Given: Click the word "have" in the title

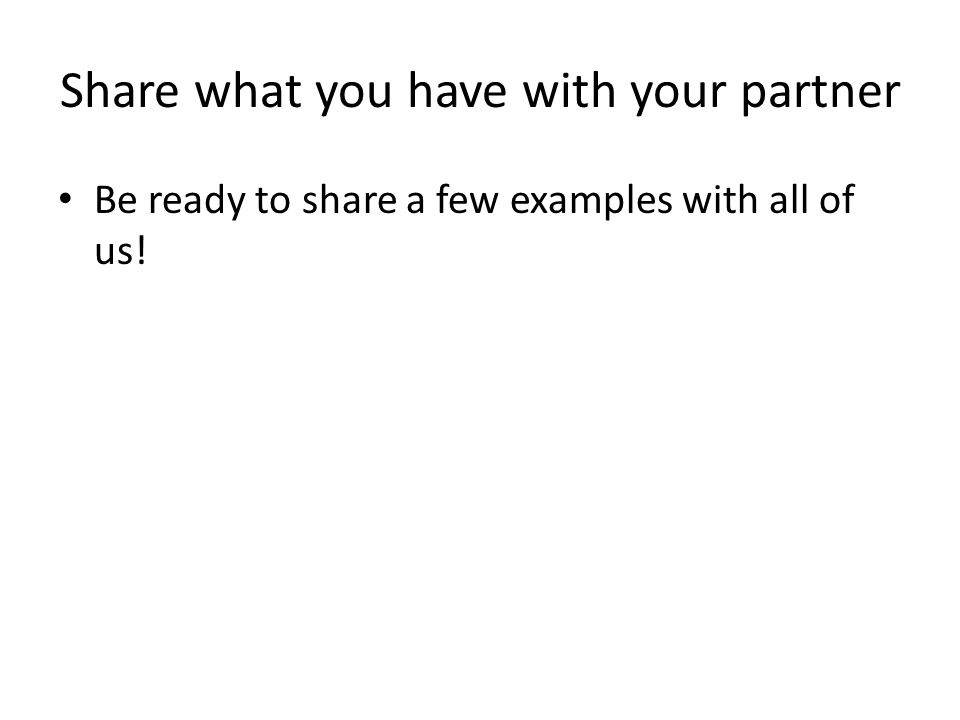Looking at the screenshot, I should point(457,91).
